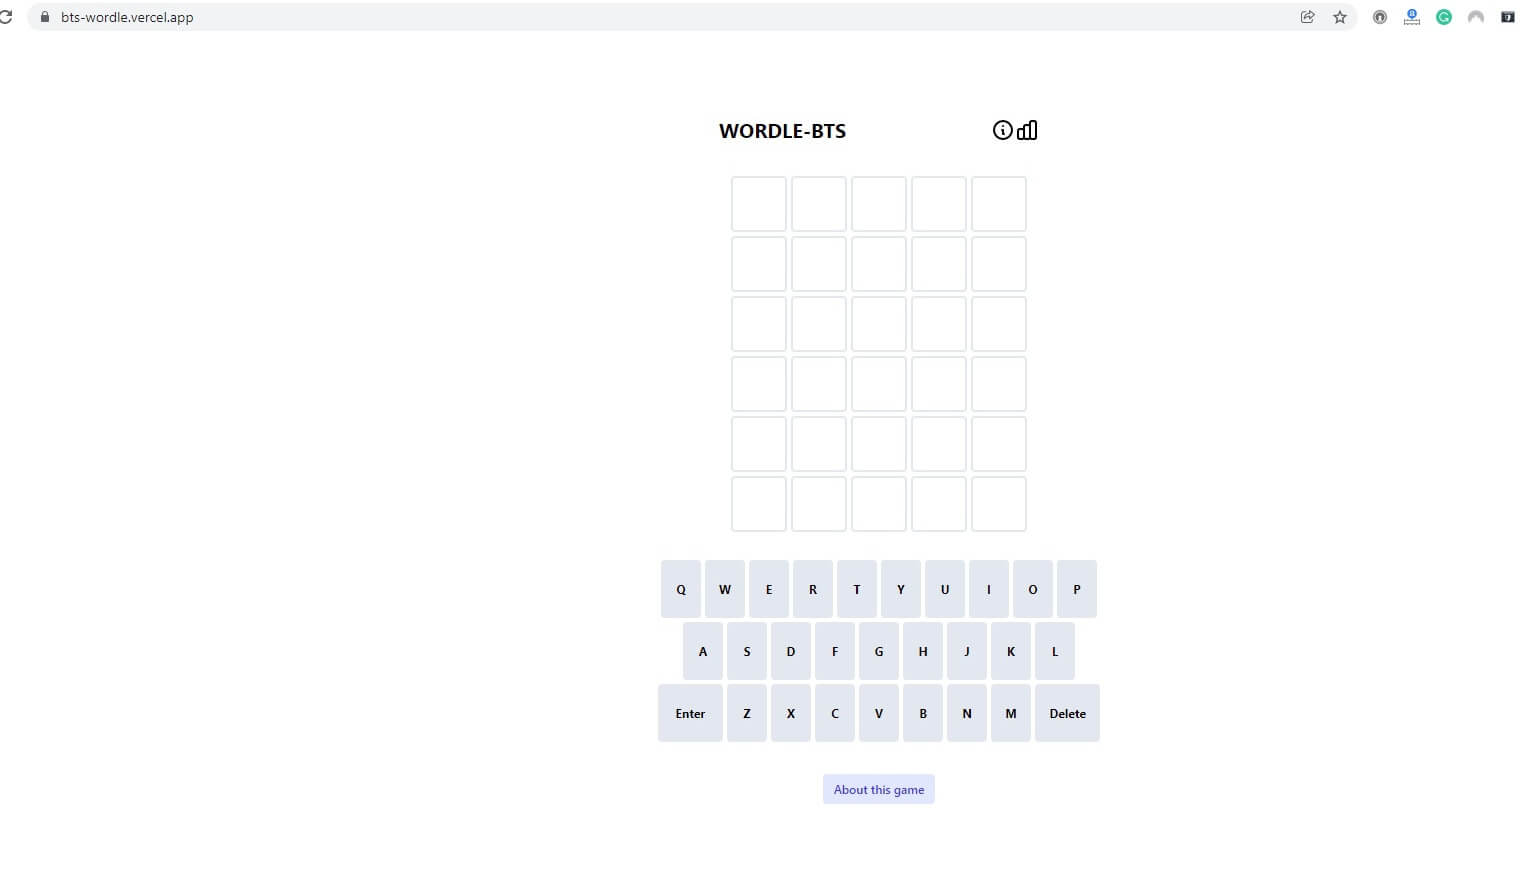This screenshot has width=1527, height=885.
Task: Click the share page icon
Action: 1307,17
